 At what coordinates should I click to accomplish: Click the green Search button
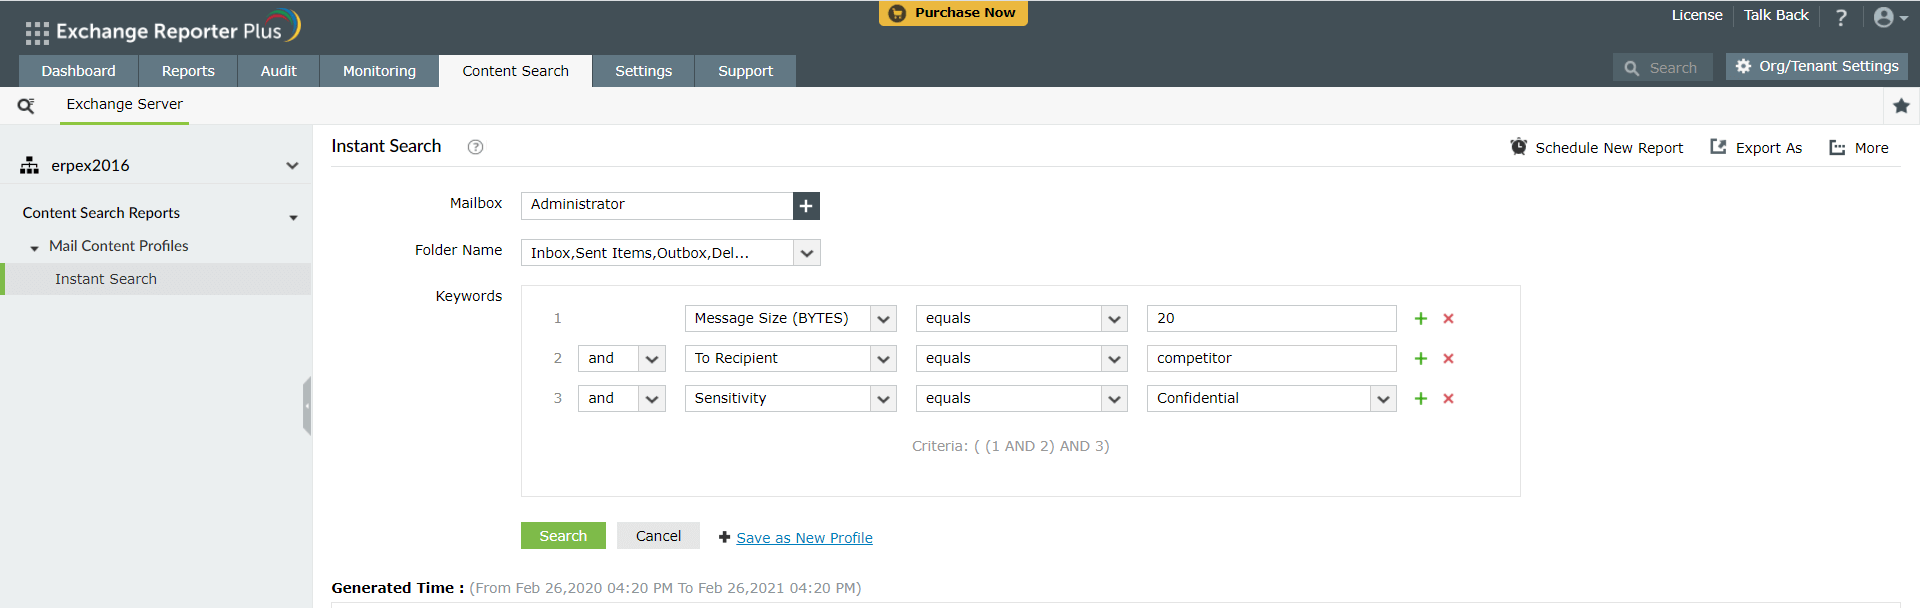tap(563, 536)
